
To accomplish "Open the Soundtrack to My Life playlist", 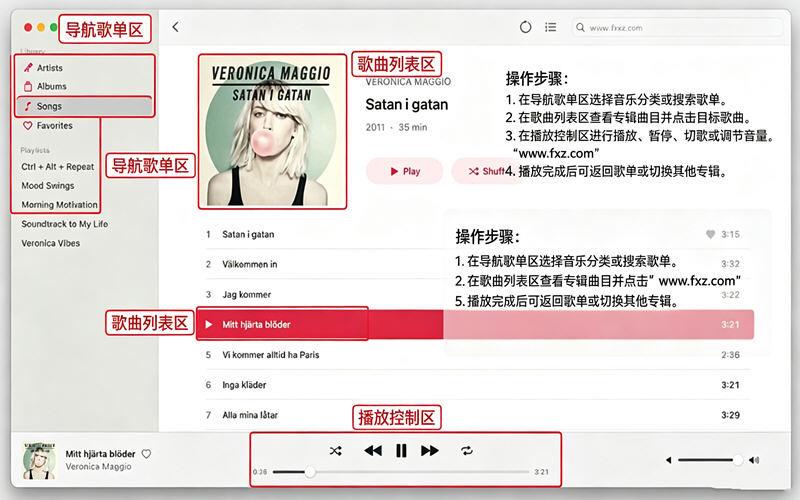I will (64, 224).
